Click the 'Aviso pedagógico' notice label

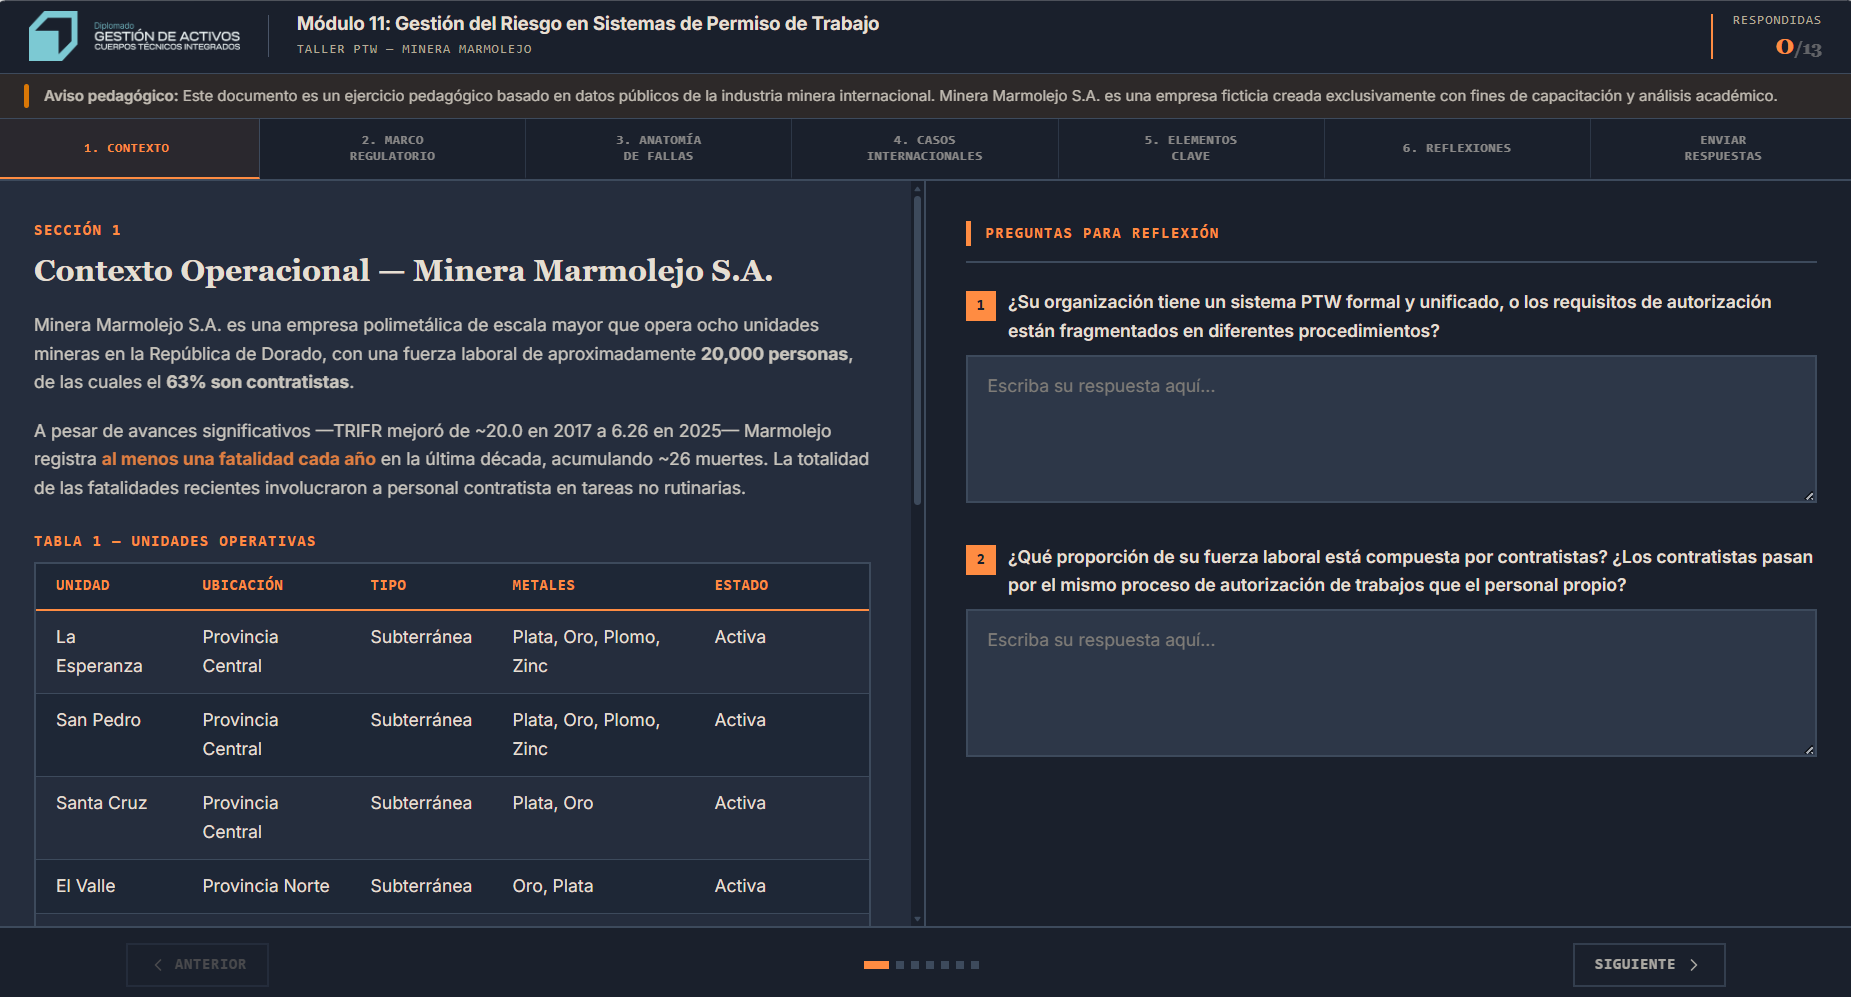coord(111,96)
